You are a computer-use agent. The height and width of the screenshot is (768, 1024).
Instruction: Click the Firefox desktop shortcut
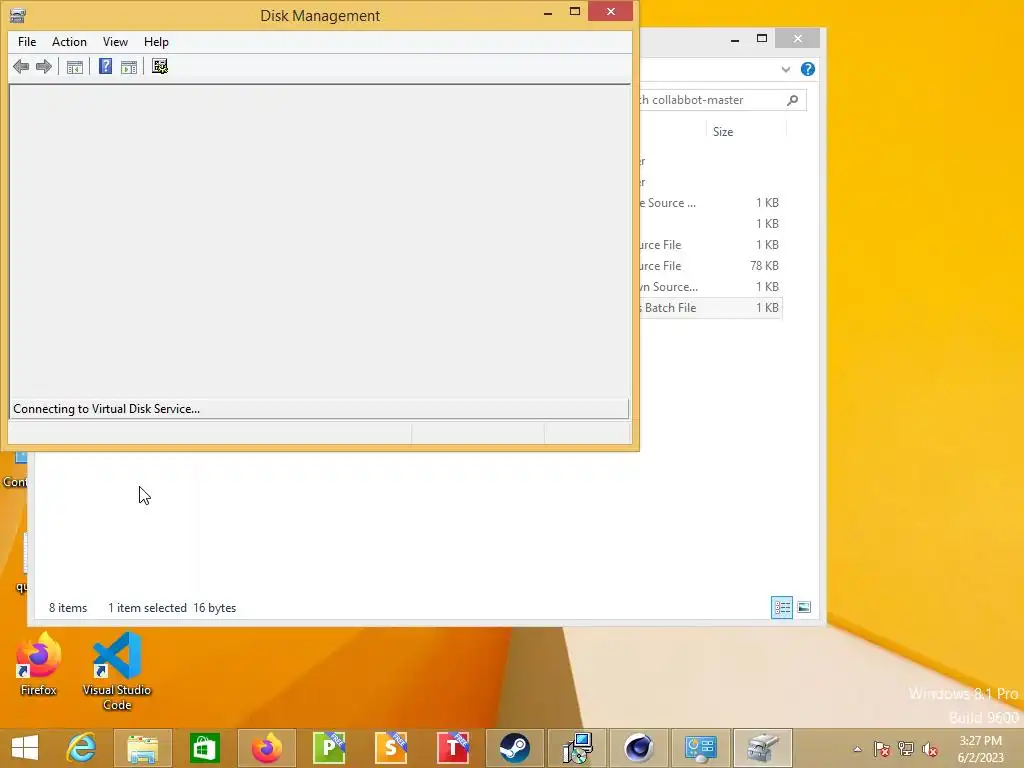click(x=39, y=665)
